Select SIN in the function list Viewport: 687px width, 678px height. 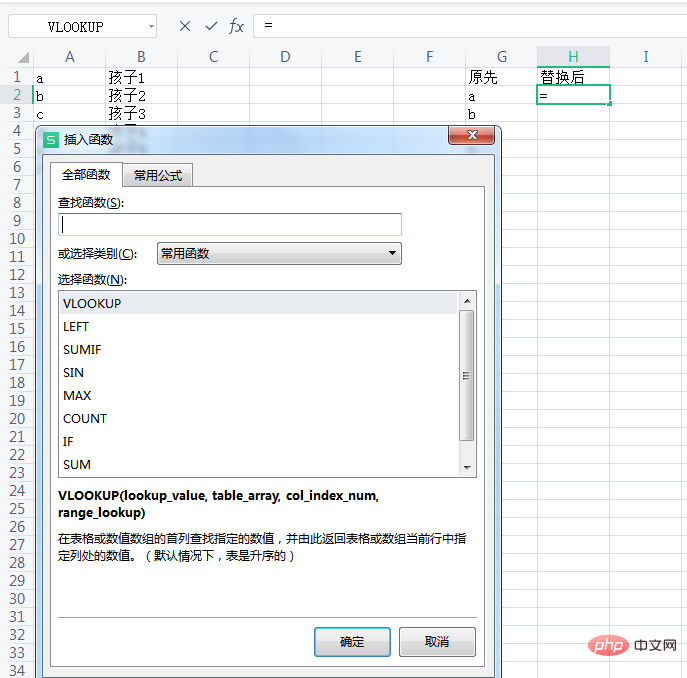pyautogui.click(x=258, y=373)
